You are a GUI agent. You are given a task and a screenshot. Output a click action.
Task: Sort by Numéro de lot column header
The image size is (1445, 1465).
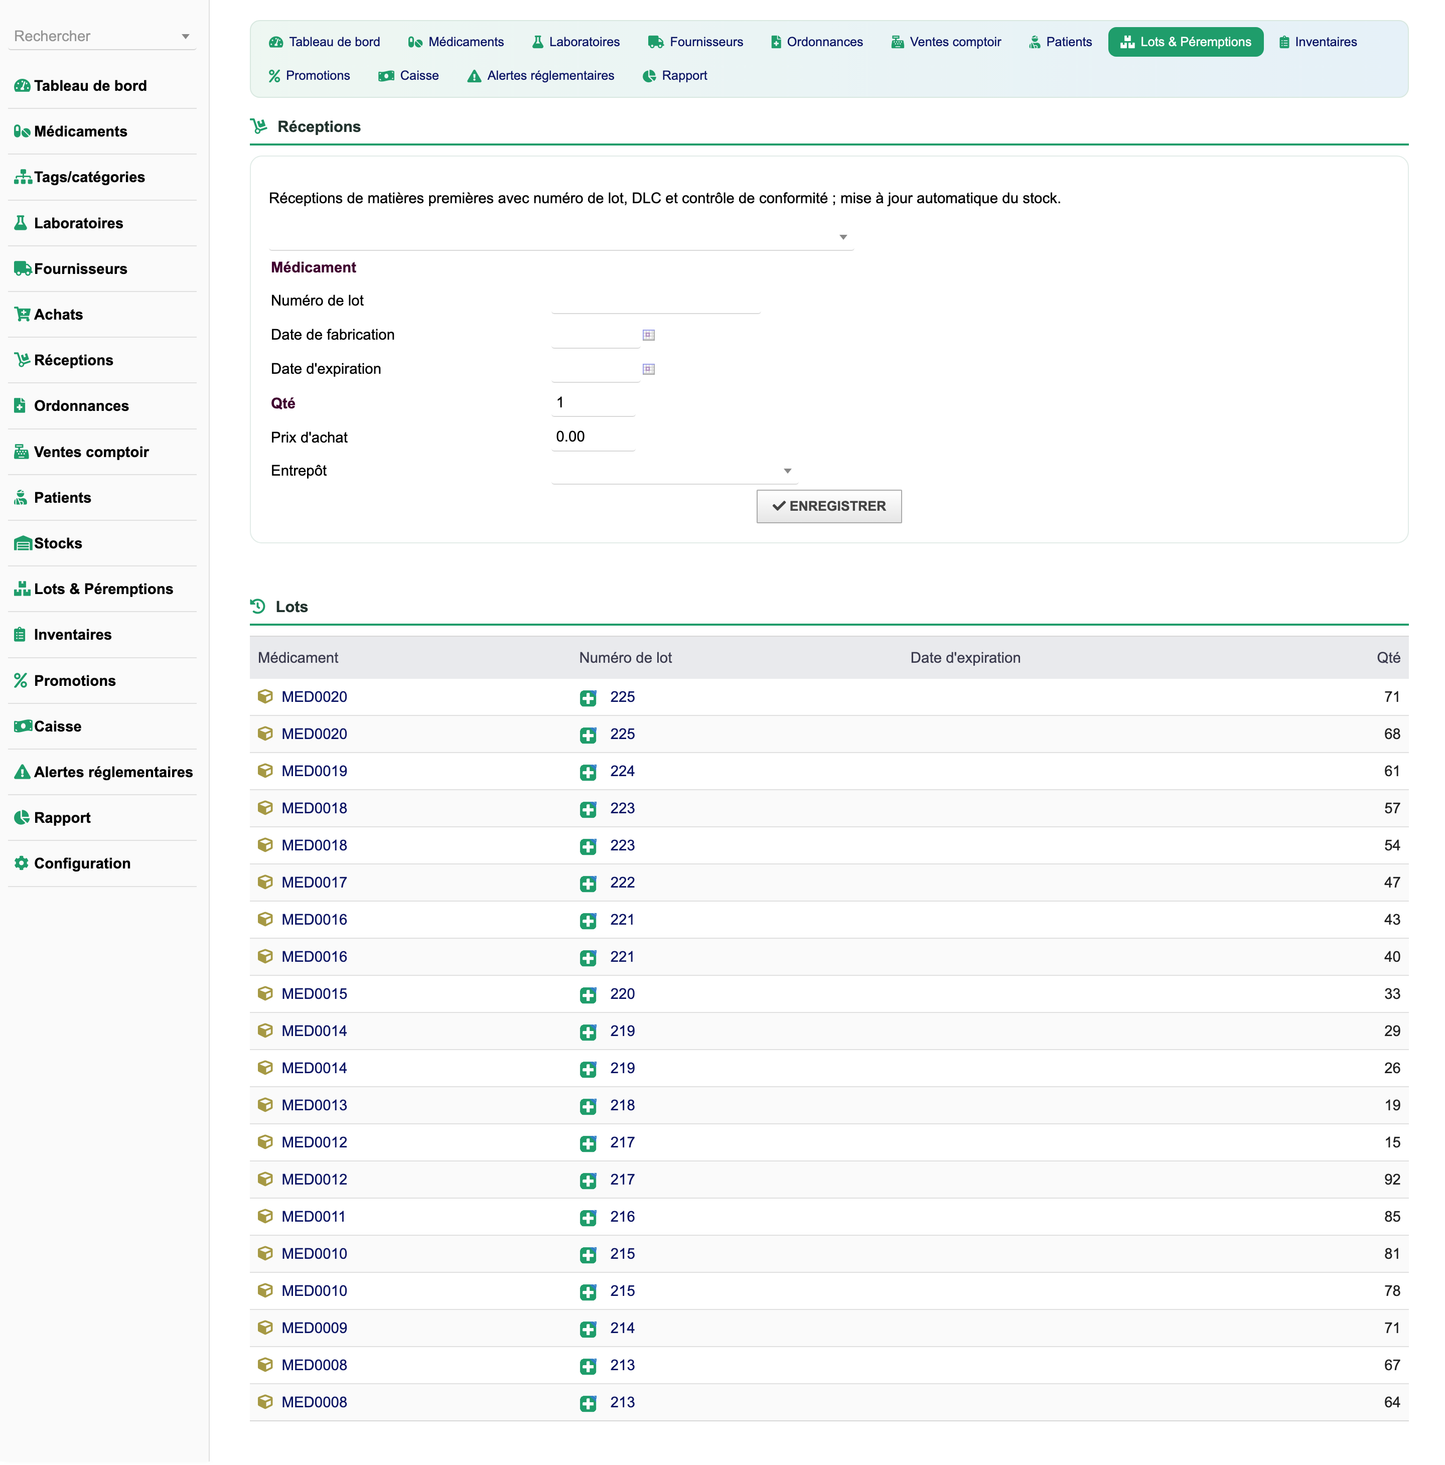click(x=625, y=658)
